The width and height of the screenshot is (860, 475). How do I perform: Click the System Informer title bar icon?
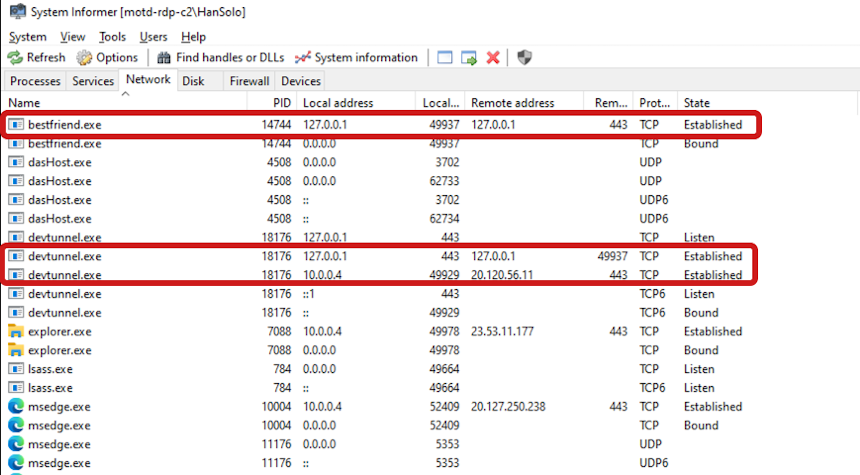[18, 11]
